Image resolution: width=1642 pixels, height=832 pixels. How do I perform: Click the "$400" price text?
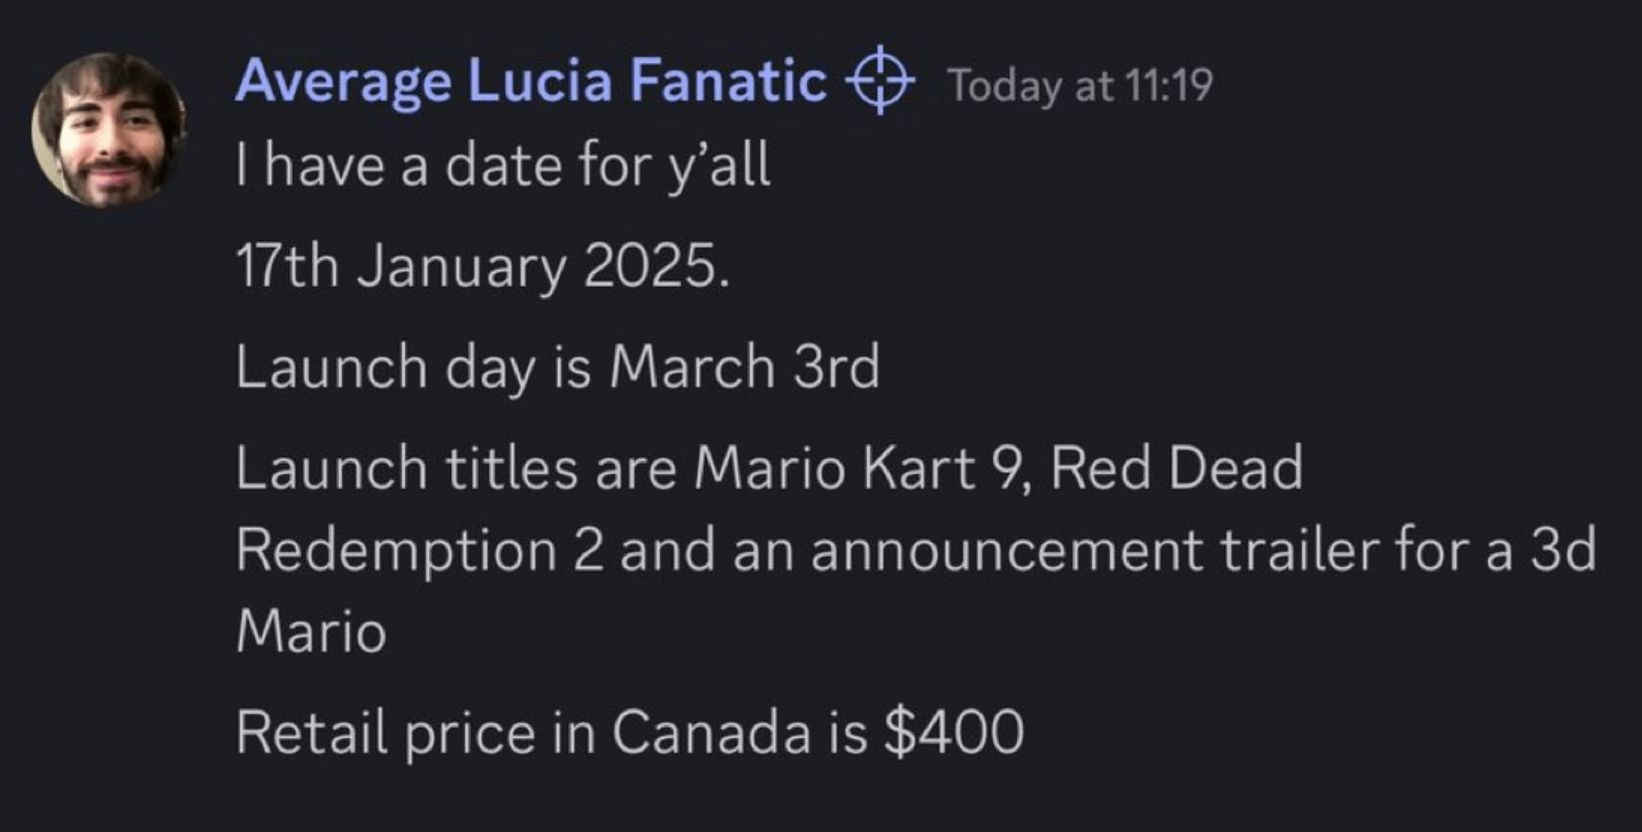click(954, 732)
